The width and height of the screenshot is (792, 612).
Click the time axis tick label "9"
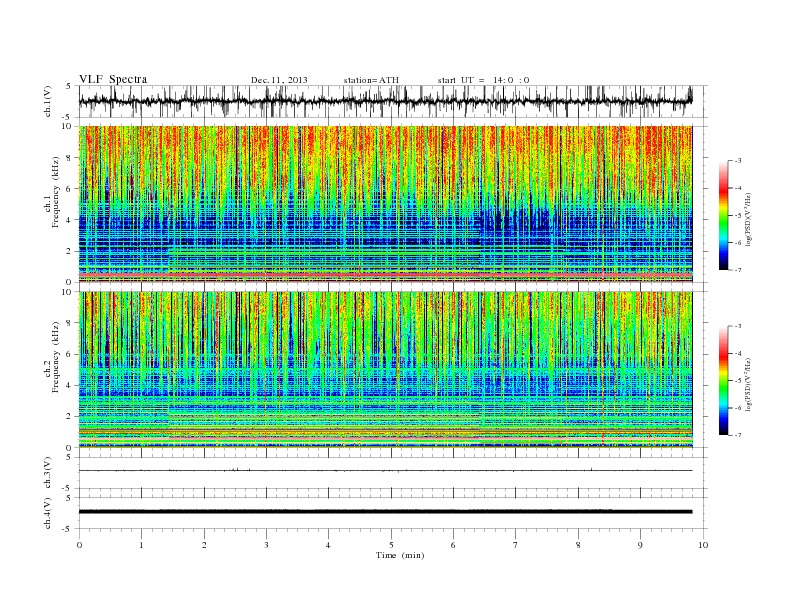point(640,545)
